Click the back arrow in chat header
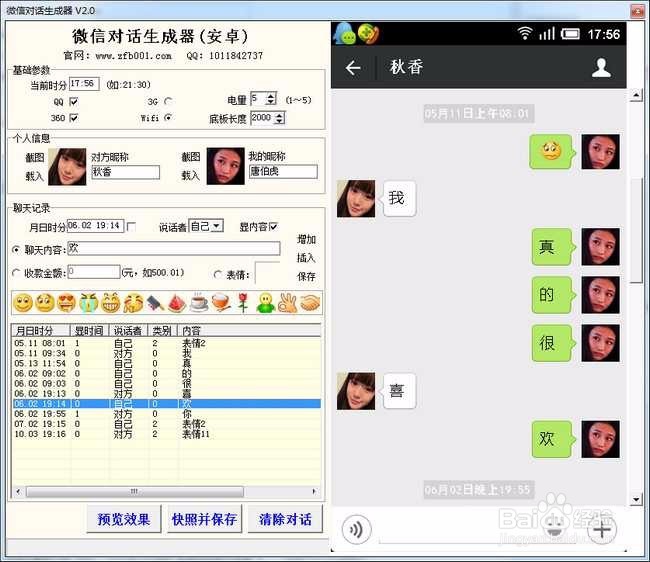This screenshot has width=650, height=562. pos(353,68)
